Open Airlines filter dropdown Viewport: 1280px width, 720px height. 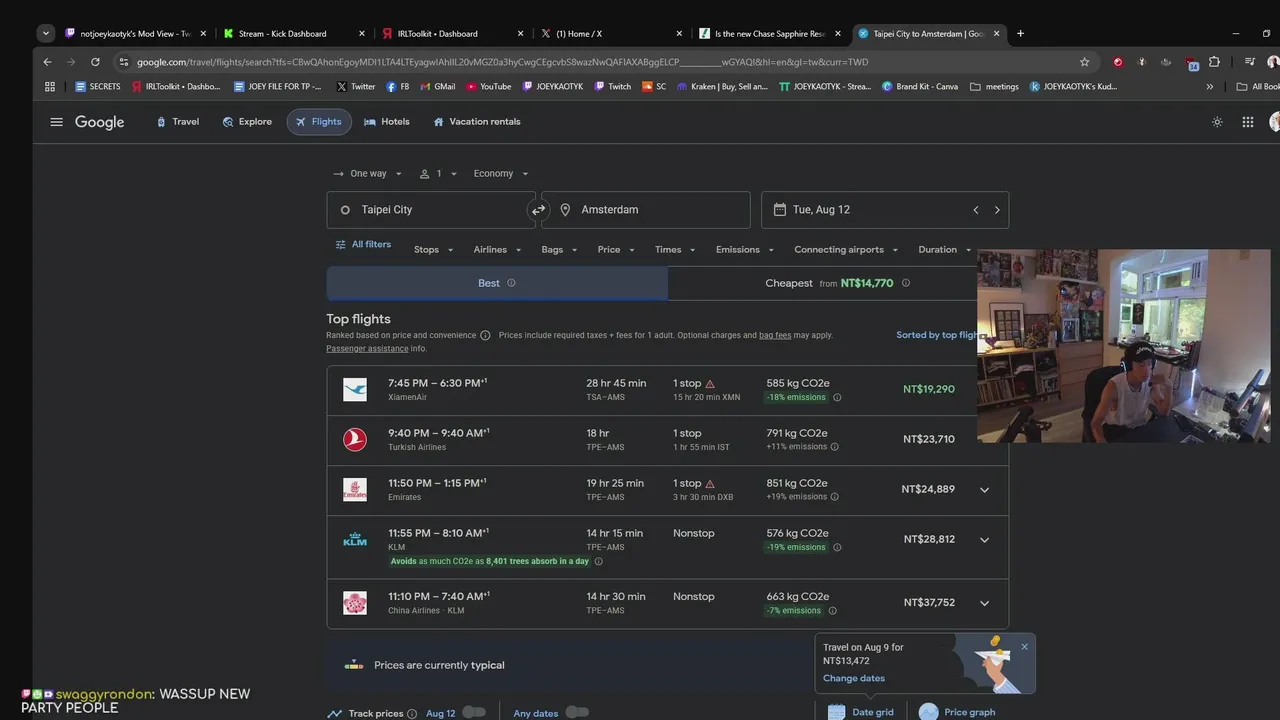coord(497,250)
